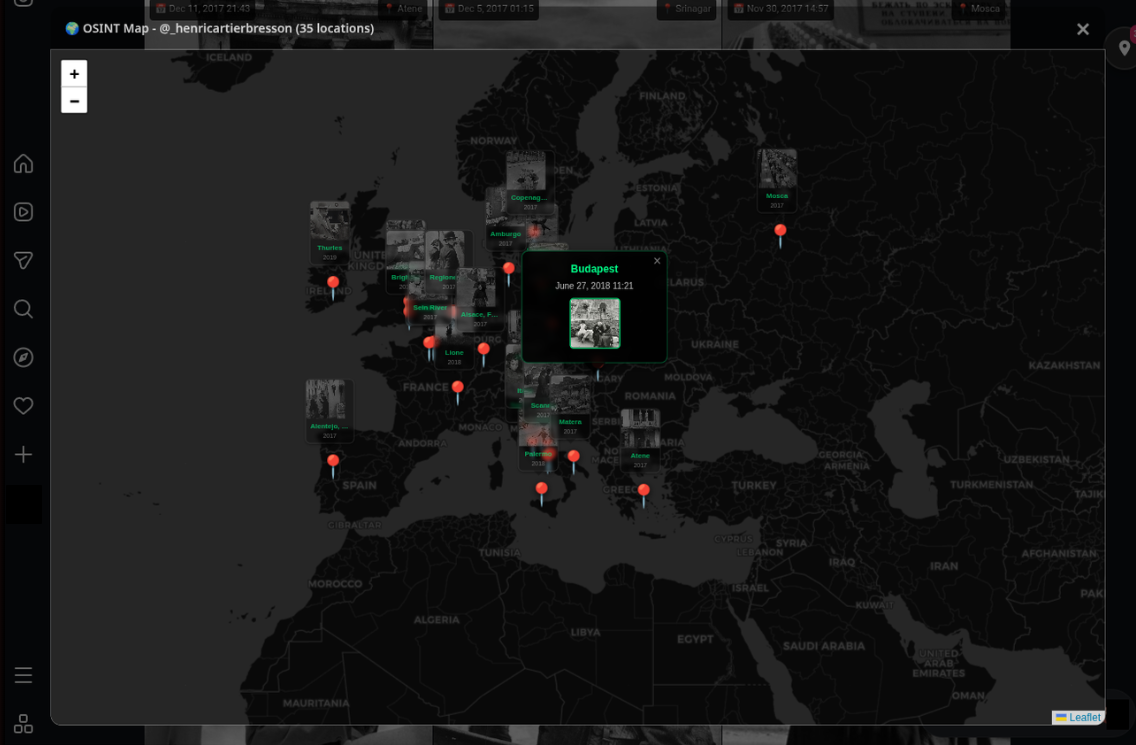This screenshot has width=1136, height=745.
Task: Open the hamburger menu icon
Action: pos(23,675)
